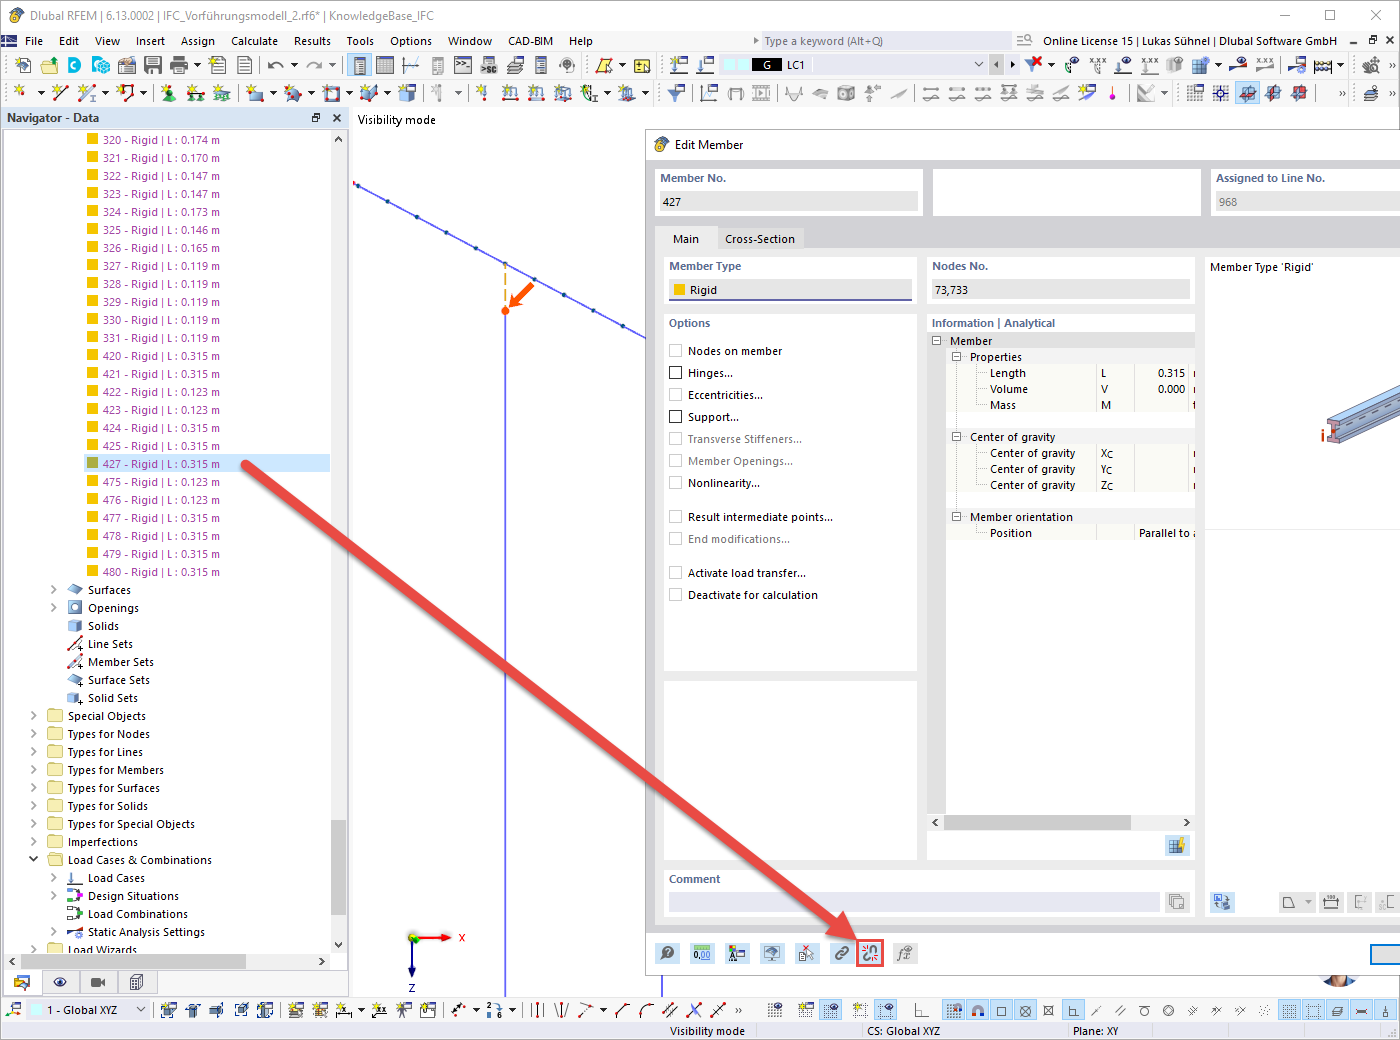This screenshot has height=1040, width=1400.
Task: Check Deactivate for calculation
Action: pyautogui.click(x=676, y=595)
